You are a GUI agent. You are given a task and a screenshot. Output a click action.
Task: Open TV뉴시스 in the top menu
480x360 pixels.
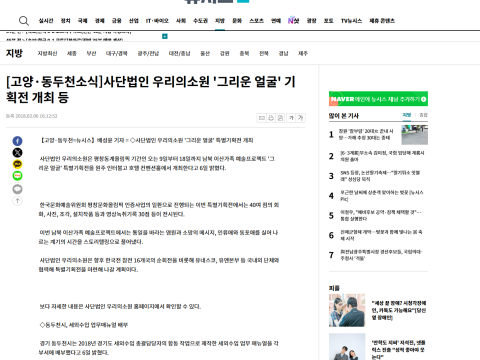pyautogui.click(x=351, y=21)
